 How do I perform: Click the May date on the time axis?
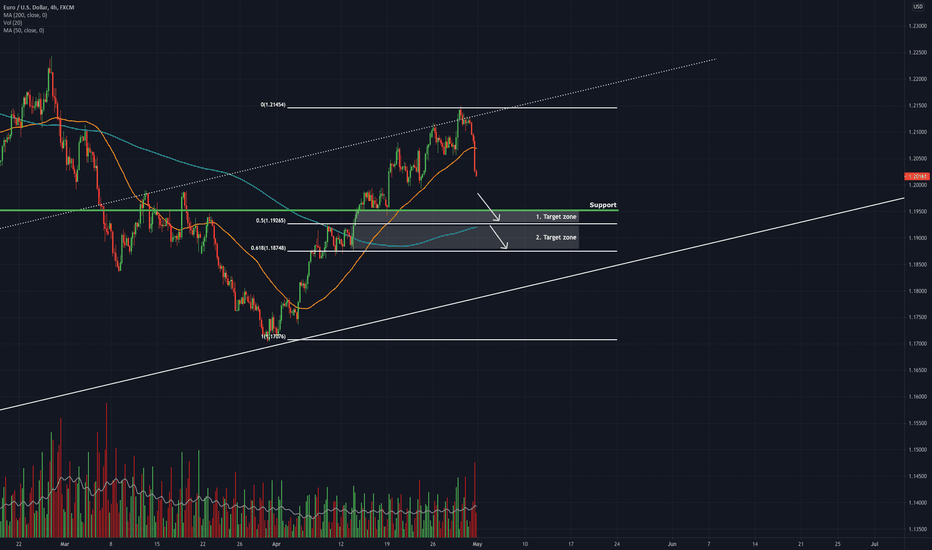coord(476,544)
